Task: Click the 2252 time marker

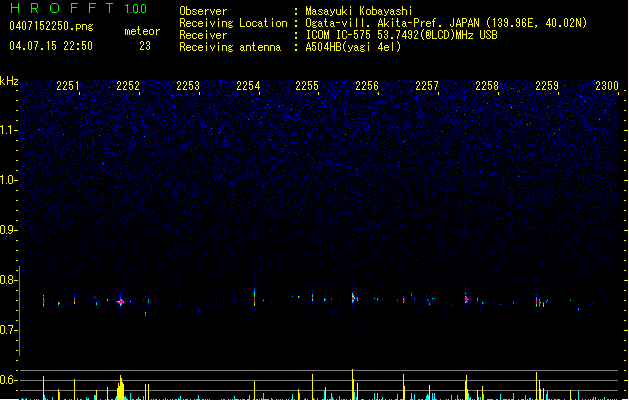Action: pyautogui.click(x=128, y=86)
